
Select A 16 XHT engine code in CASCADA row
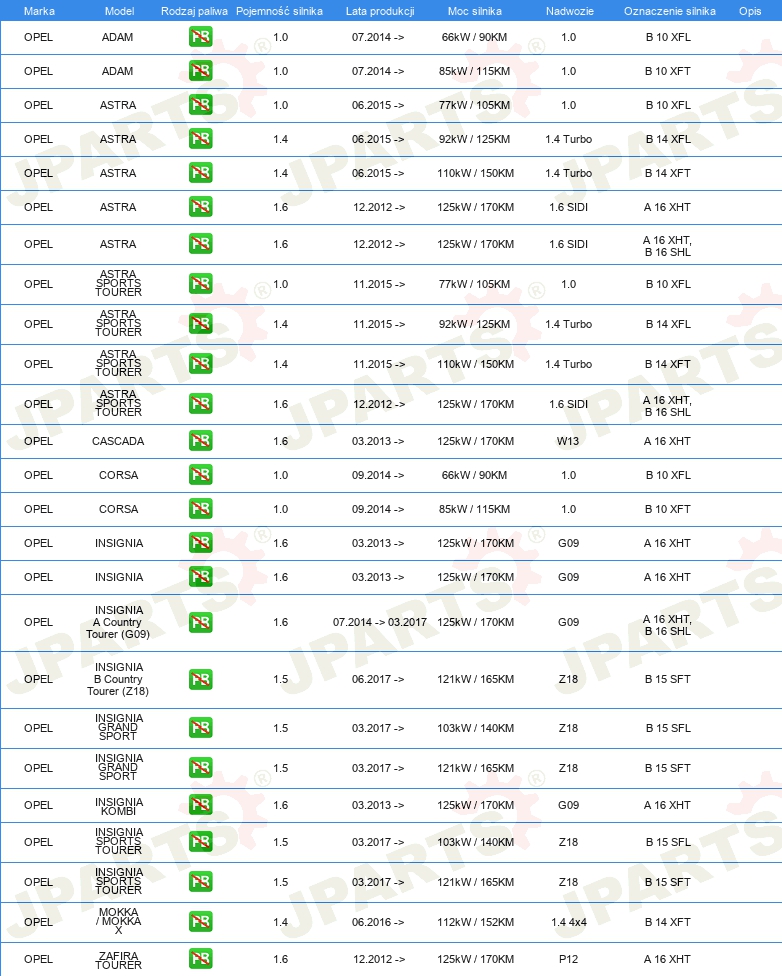coord(667,441)
